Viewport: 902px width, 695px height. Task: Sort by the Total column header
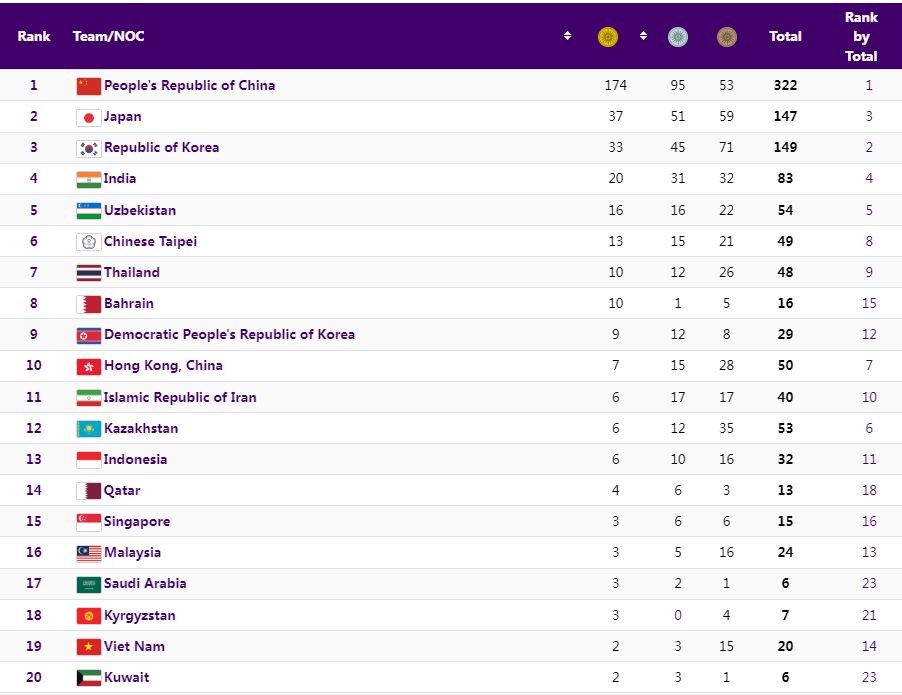[785, 36]
